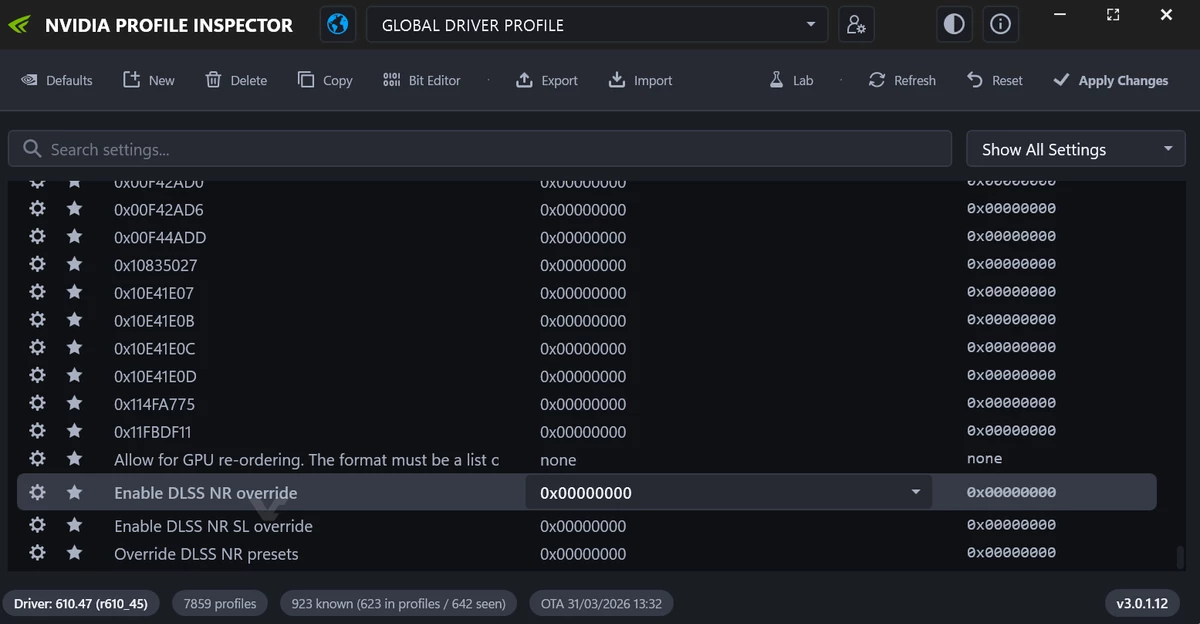Toggle favorite star on the 0x10E41E07 row
Image resolution: width=1200 pixels, height=624 pixels.
74,292
